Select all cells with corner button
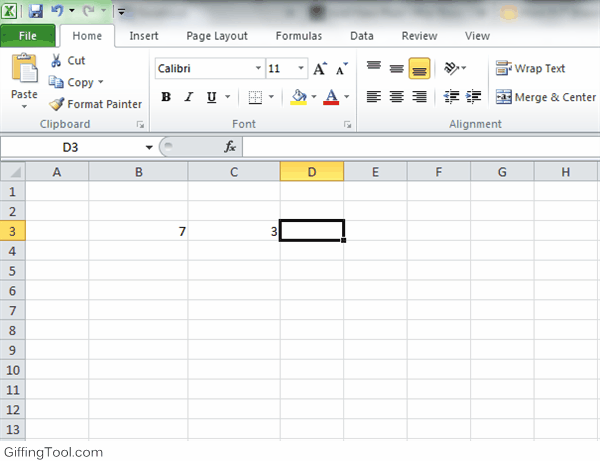 13,172
